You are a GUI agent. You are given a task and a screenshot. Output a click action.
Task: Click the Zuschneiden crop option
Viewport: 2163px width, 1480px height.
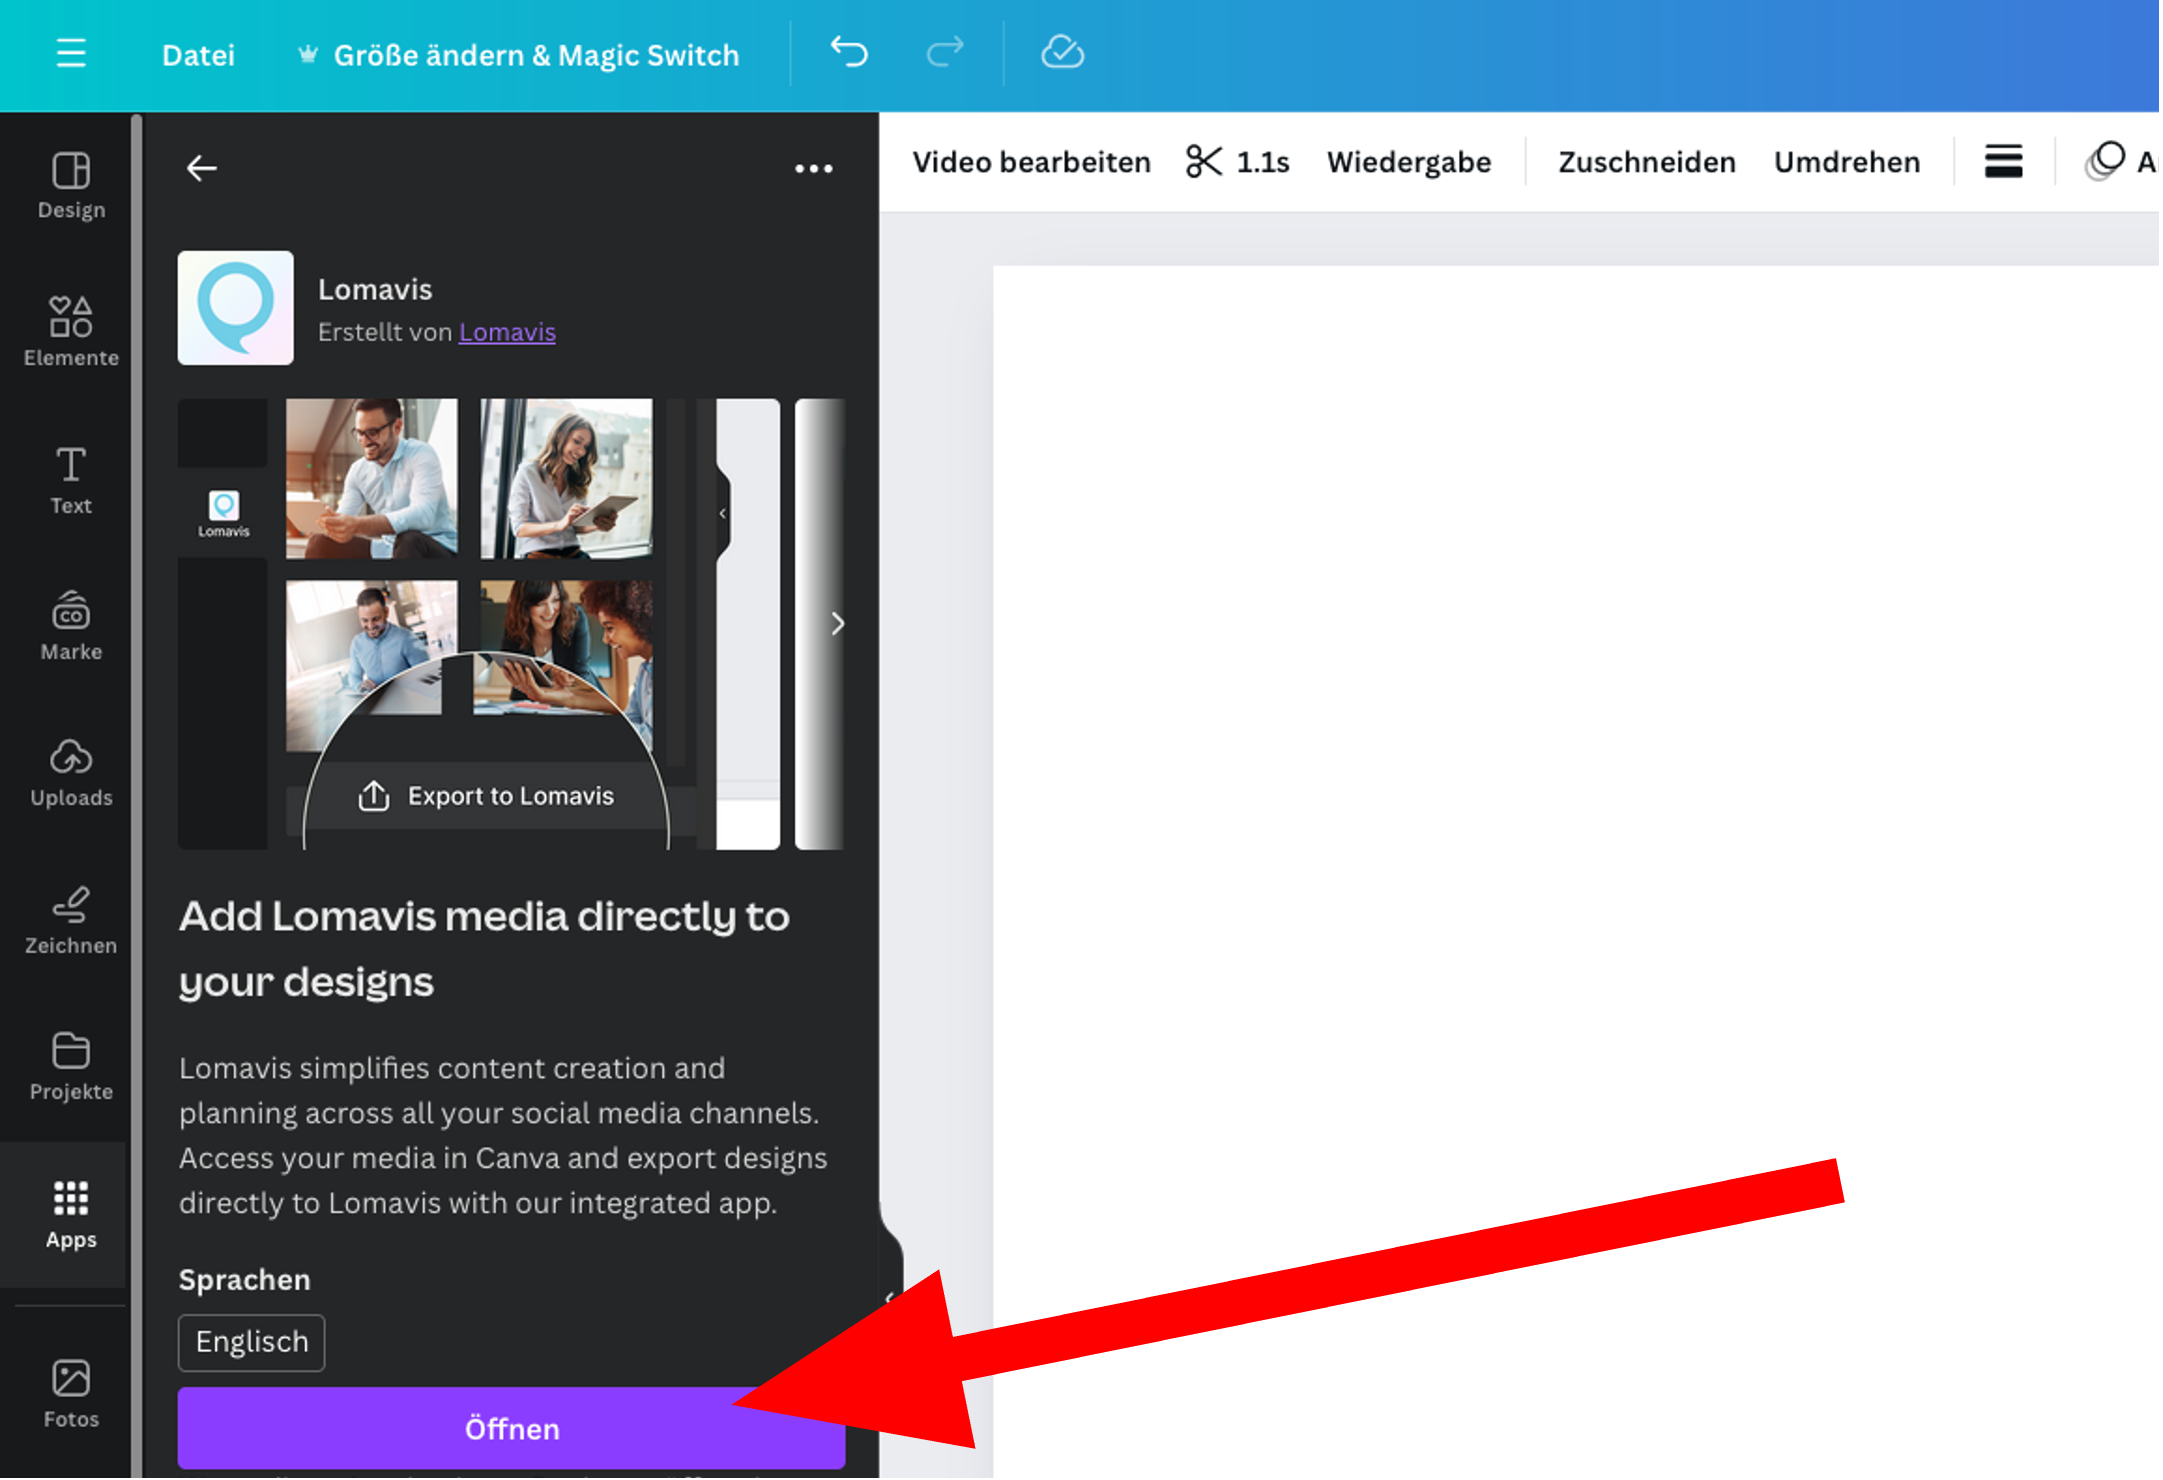(x=1646, y=162)
